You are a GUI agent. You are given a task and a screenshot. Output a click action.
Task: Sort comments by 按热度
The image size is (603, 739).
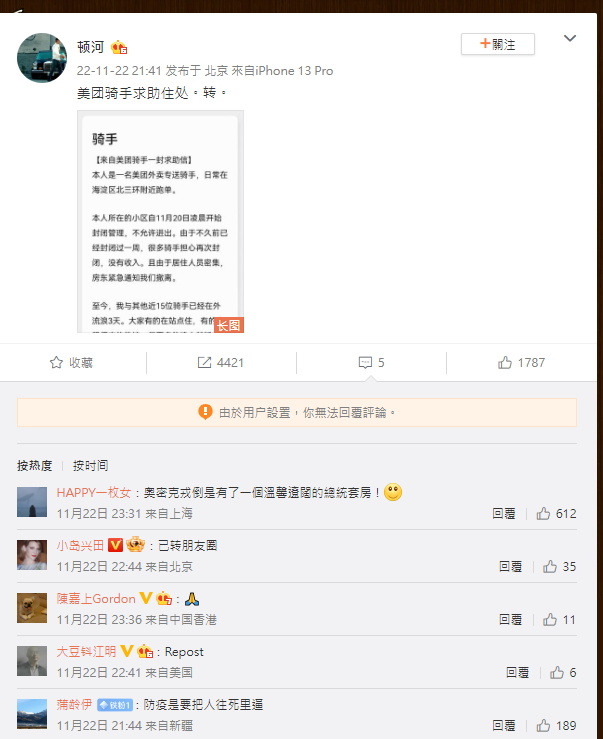click(x=34, y=466)
